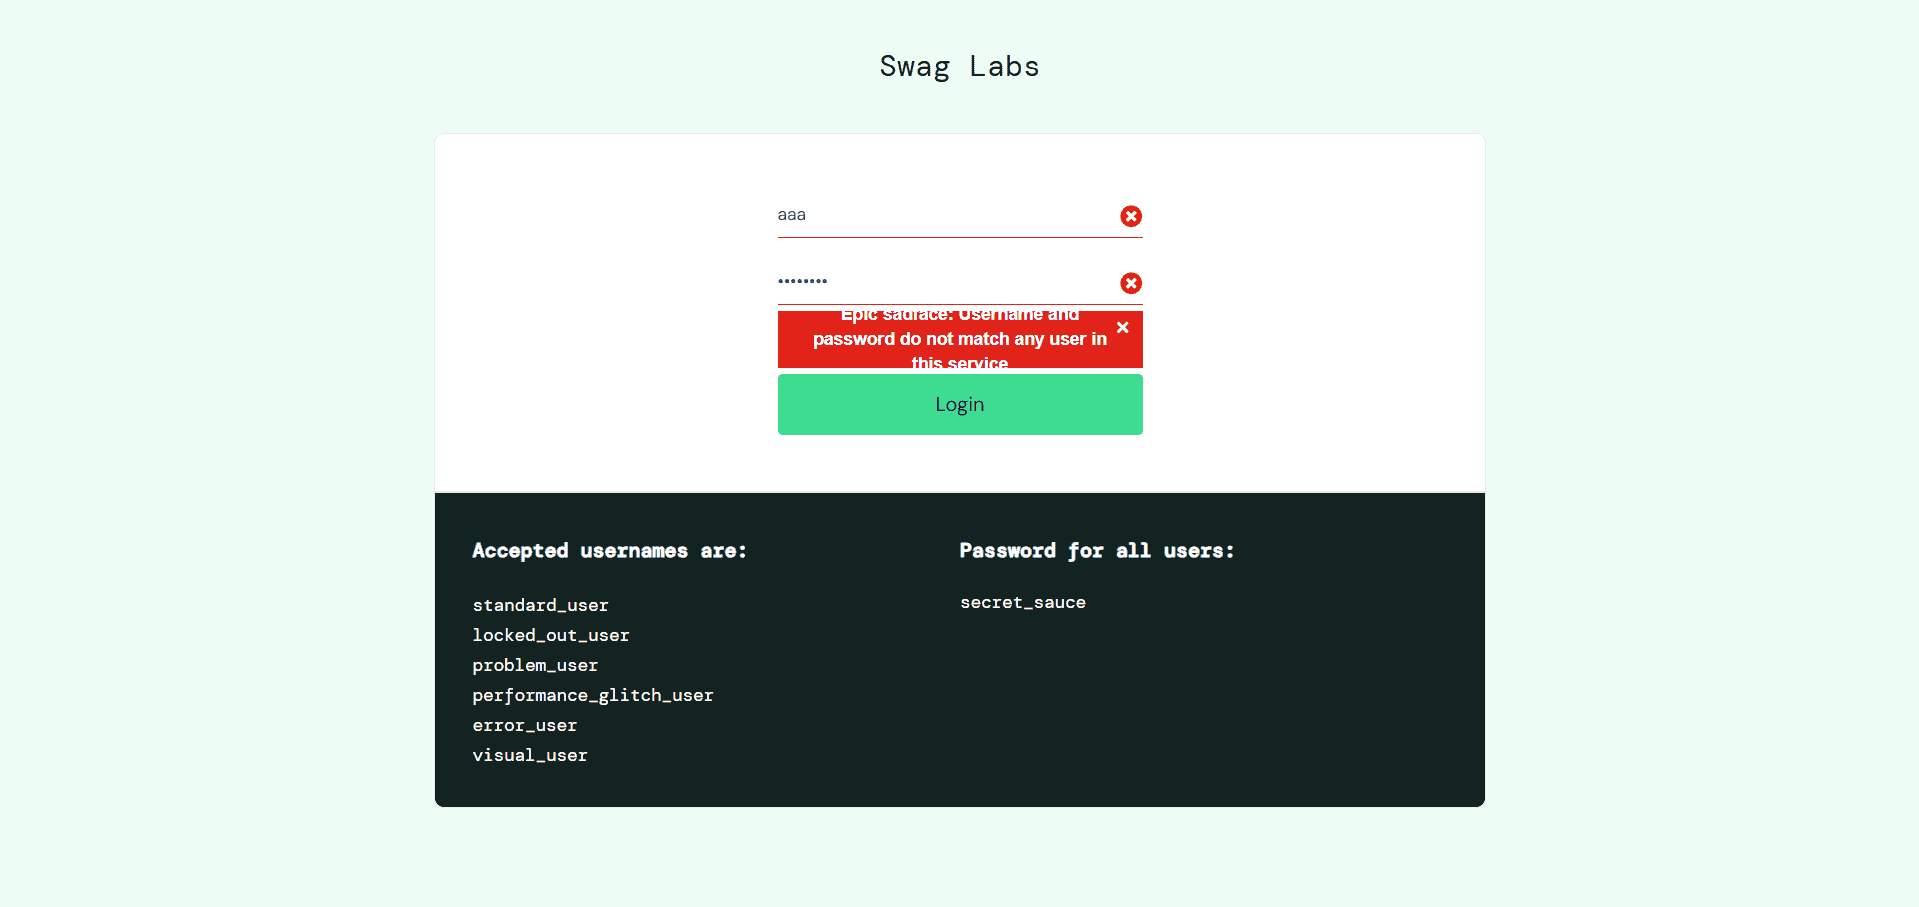The width and height of the screenshot is (1919, 907).
Task: Focus the username field containing aaa
Action: click(x=940, y=215)
